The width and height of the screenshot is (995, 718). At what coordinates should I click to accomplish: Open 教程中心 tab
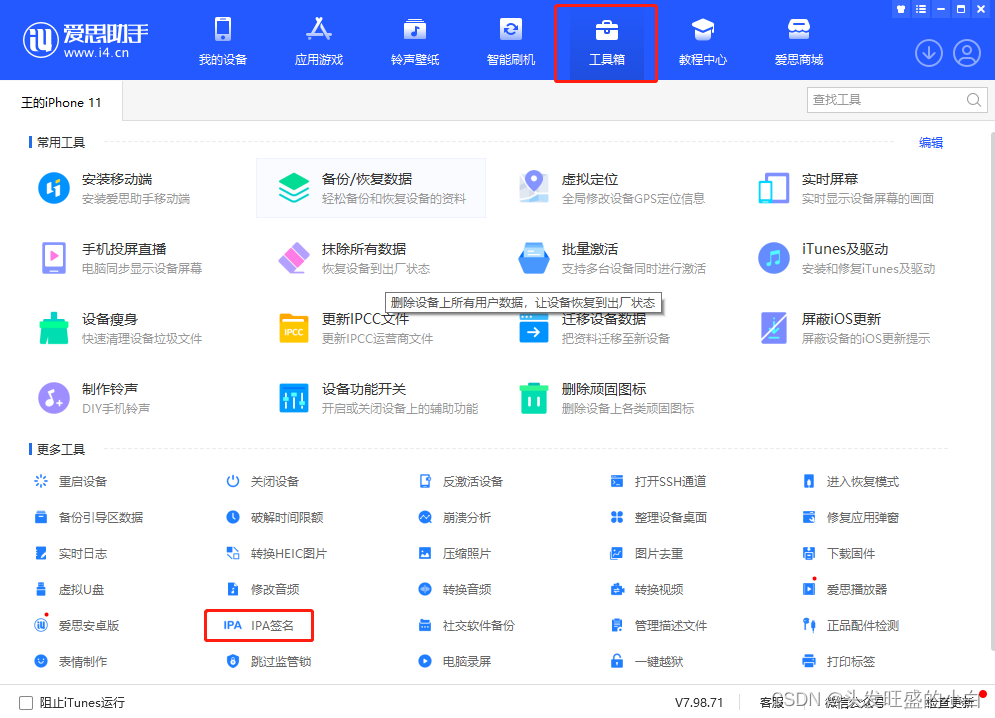point(702,42)
